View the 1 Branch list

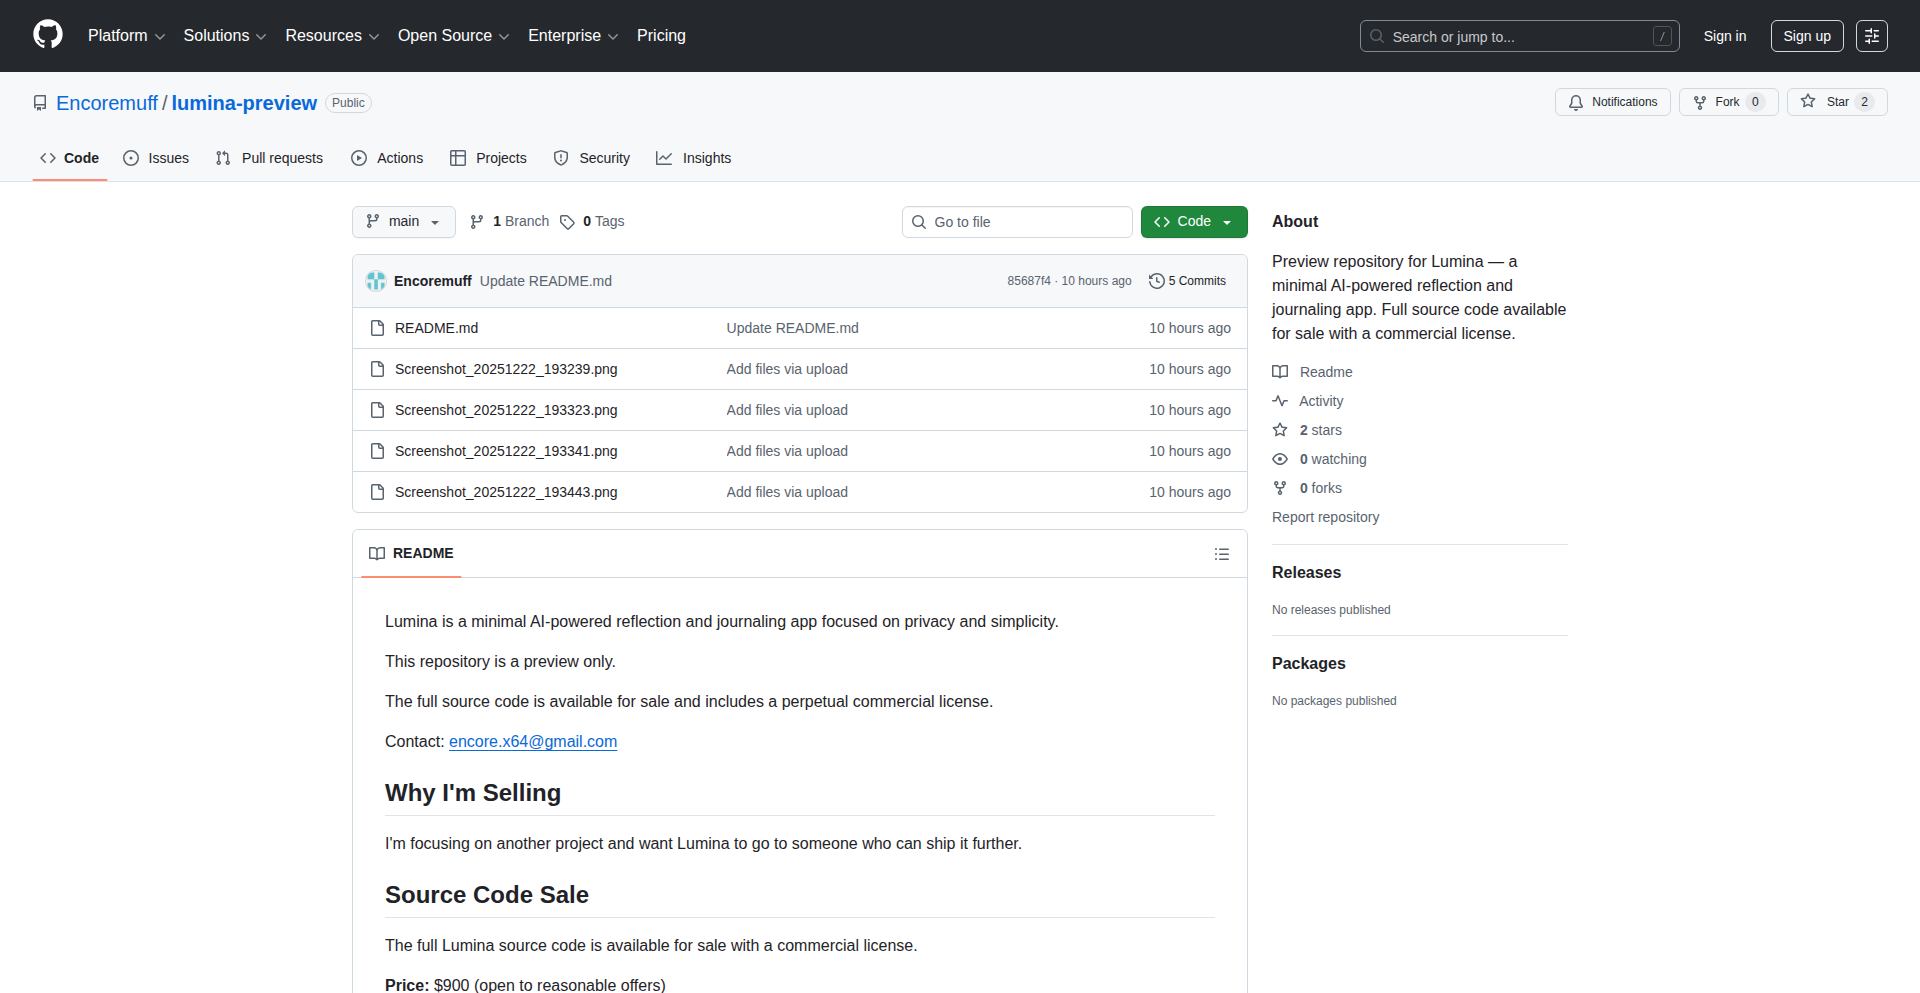[x=510, y=222]
